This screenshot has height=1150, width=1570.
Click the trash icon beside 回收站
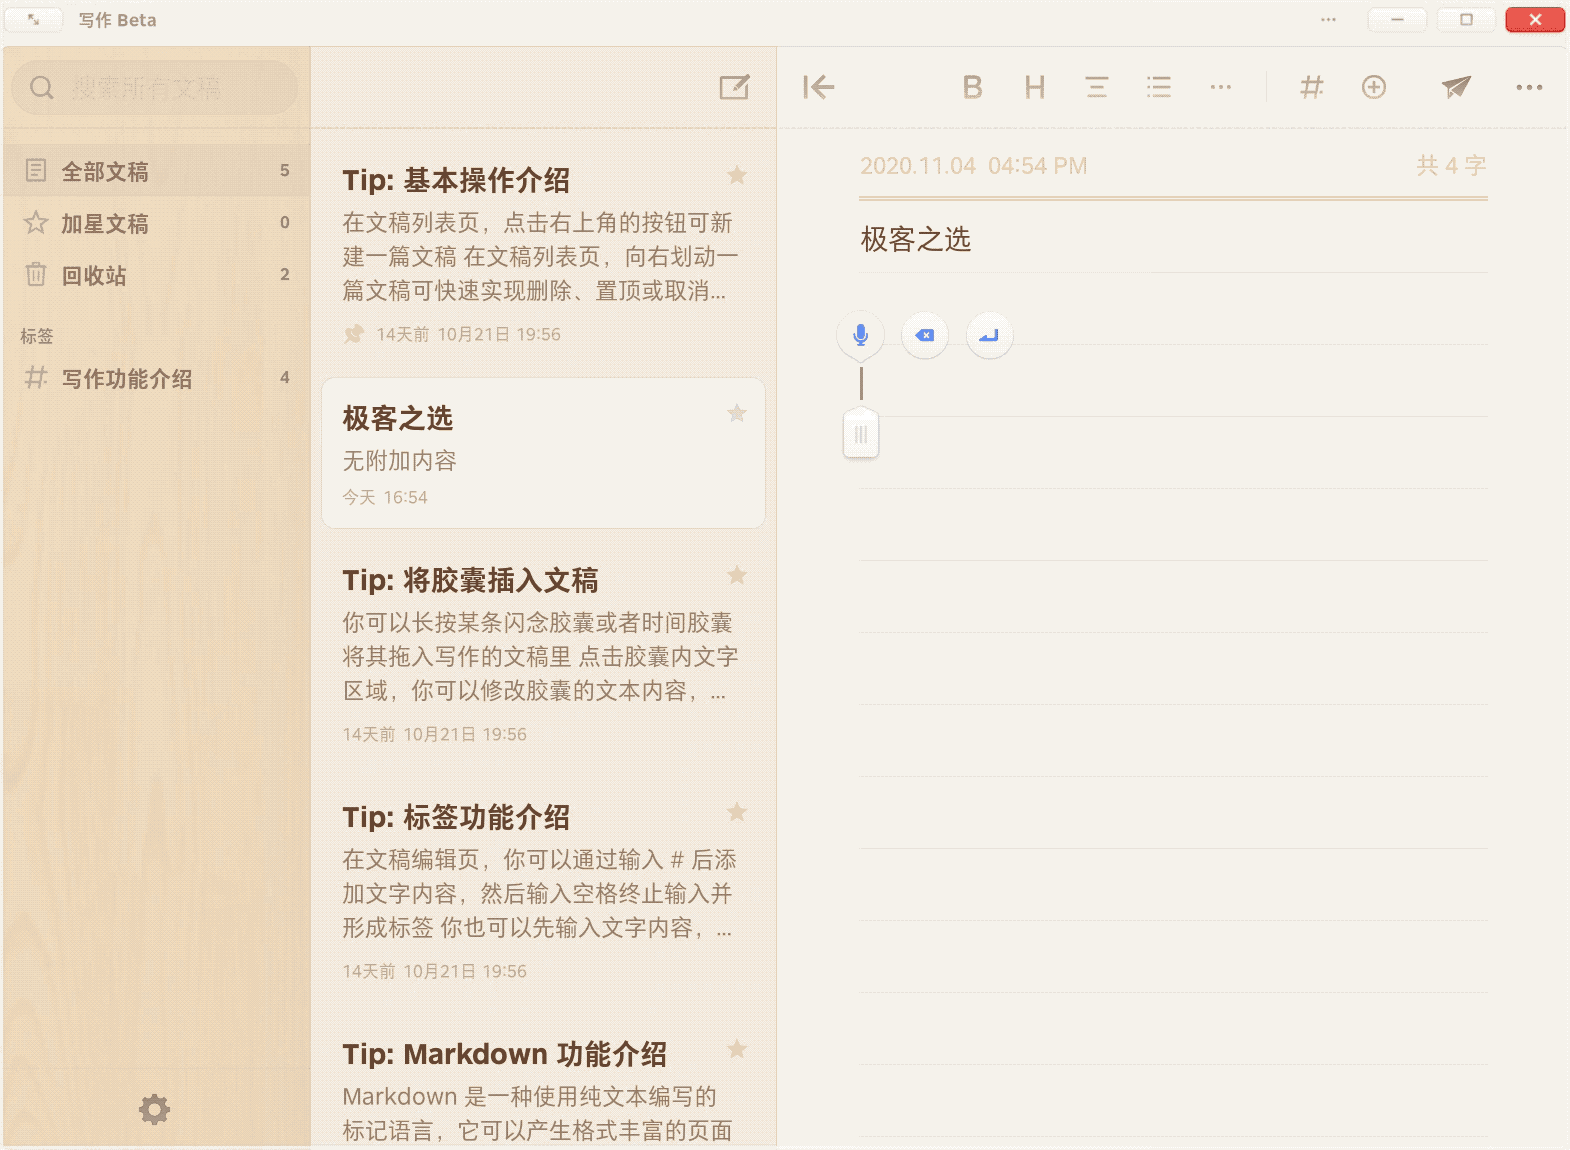(x=36, y=274)
